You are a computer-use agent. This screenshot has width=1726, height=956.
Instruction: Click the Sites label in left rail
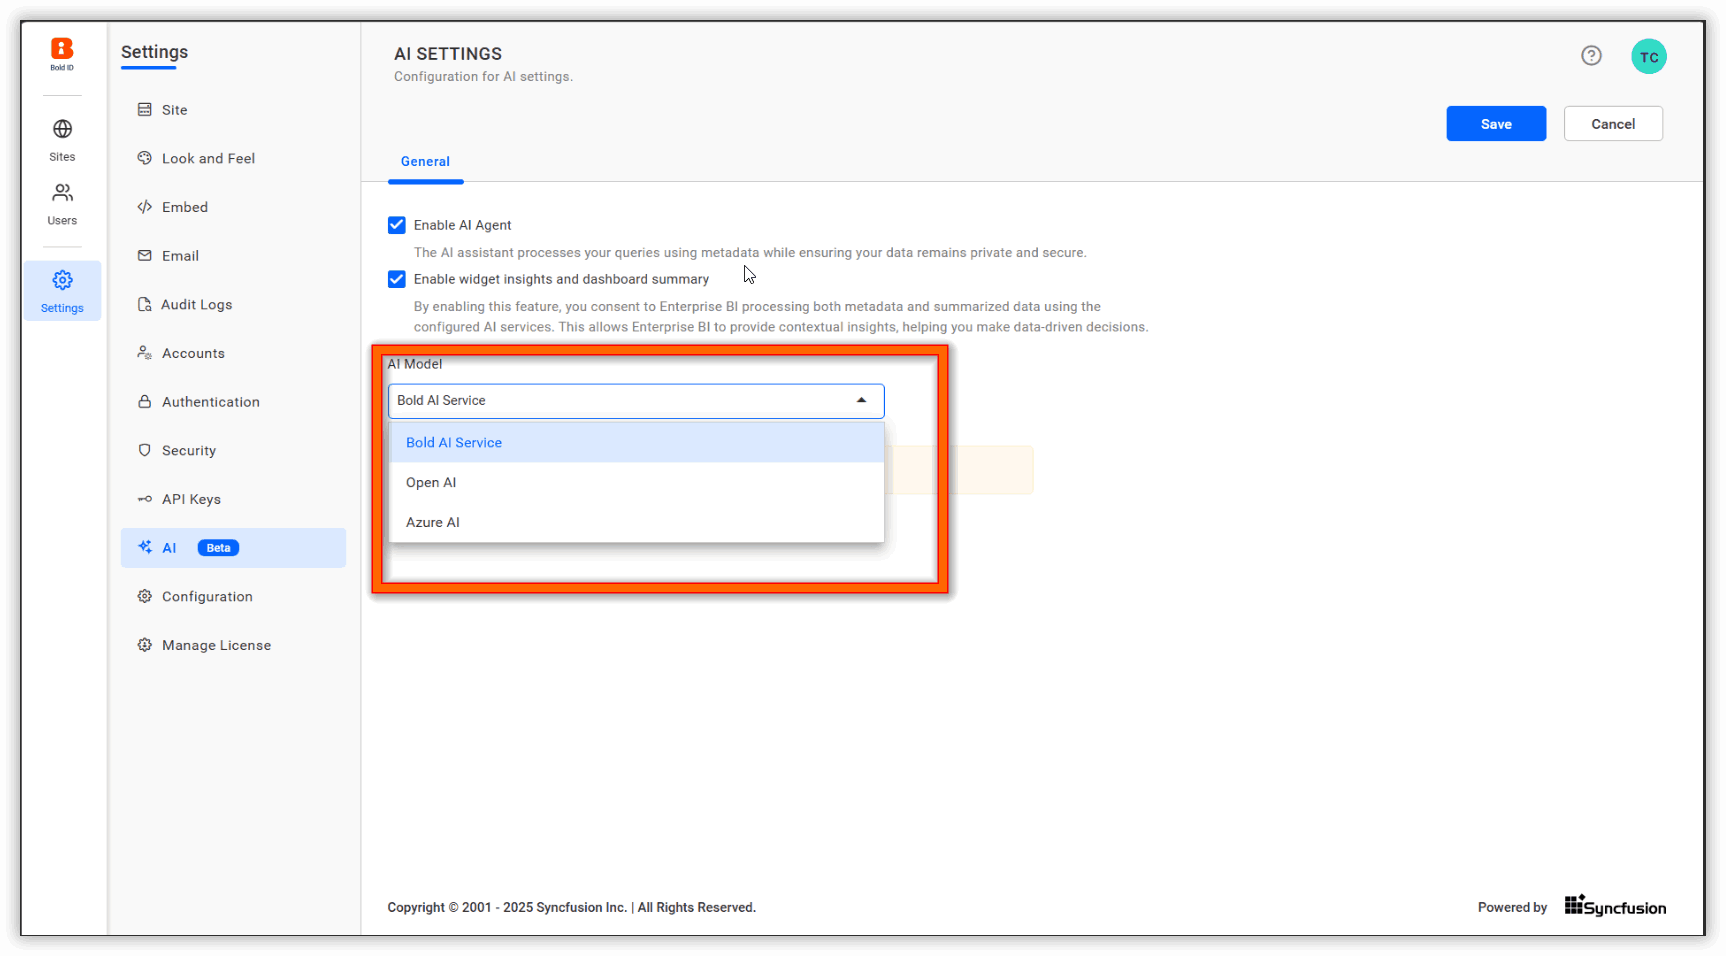pyautogui.click(x=62, y=157)
